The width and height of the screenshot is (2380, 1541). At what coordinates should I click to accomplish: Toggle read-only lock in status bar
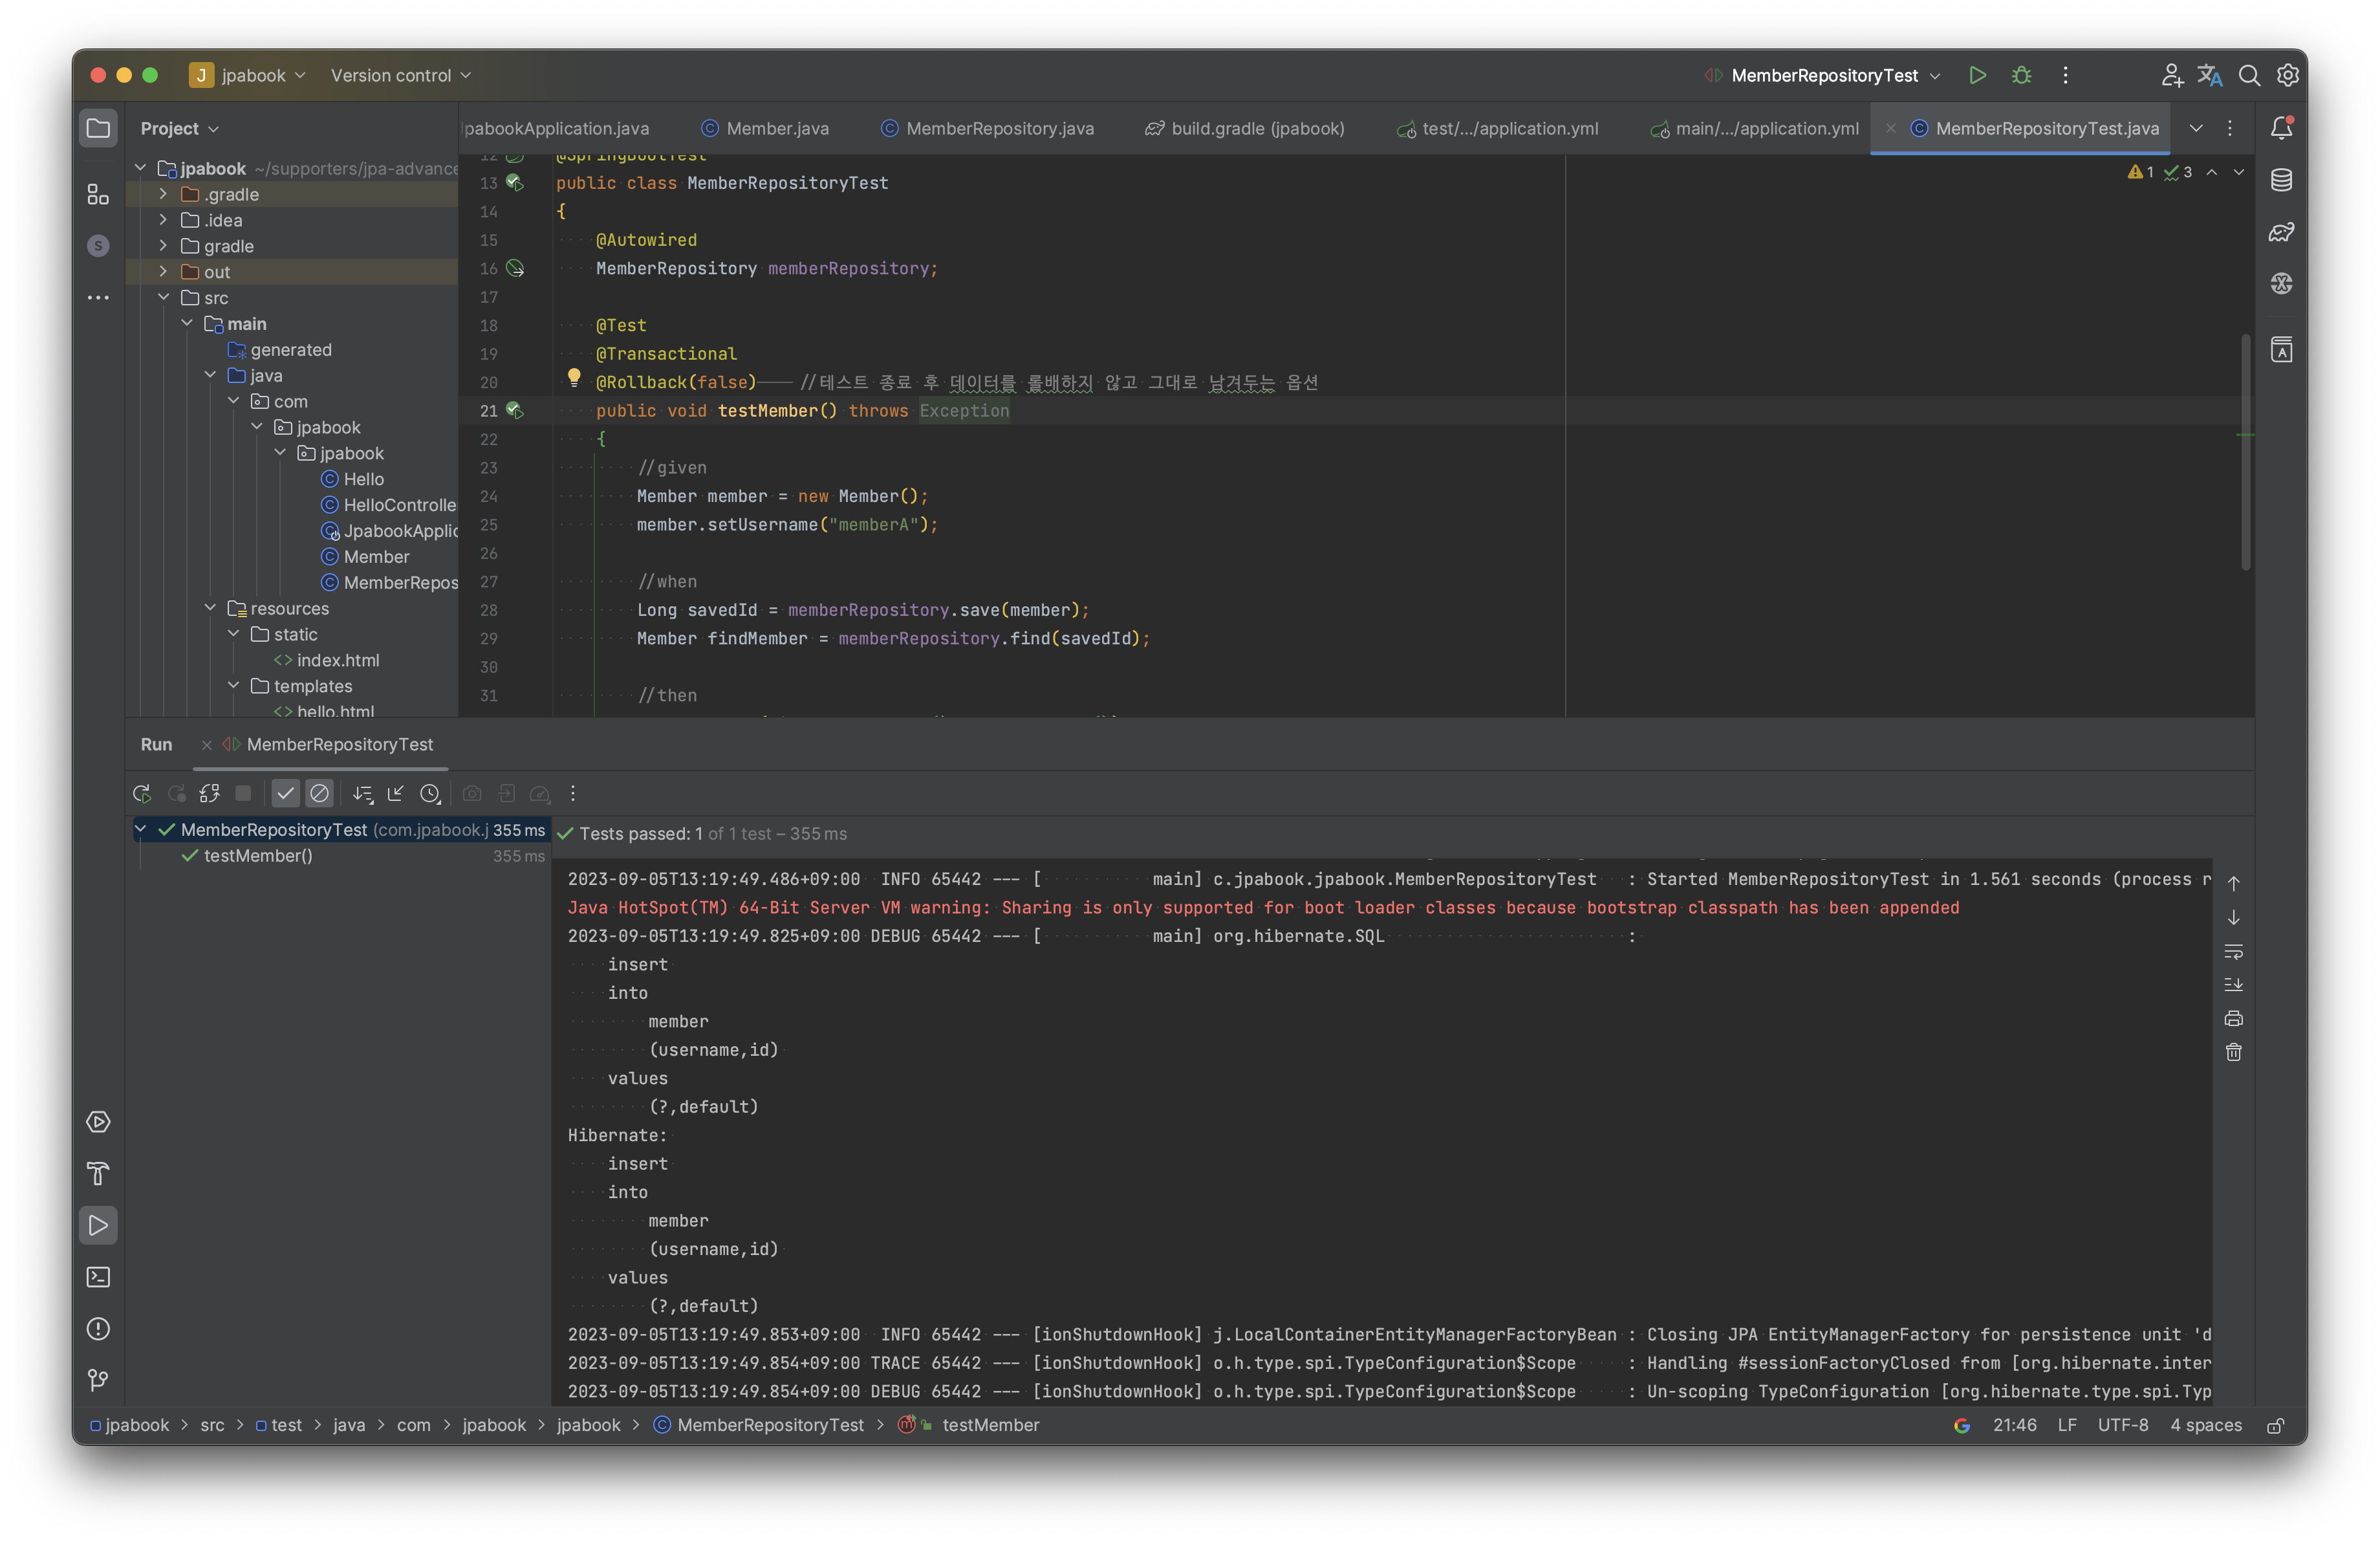pyautogui.click(x=2275, y=1426)
